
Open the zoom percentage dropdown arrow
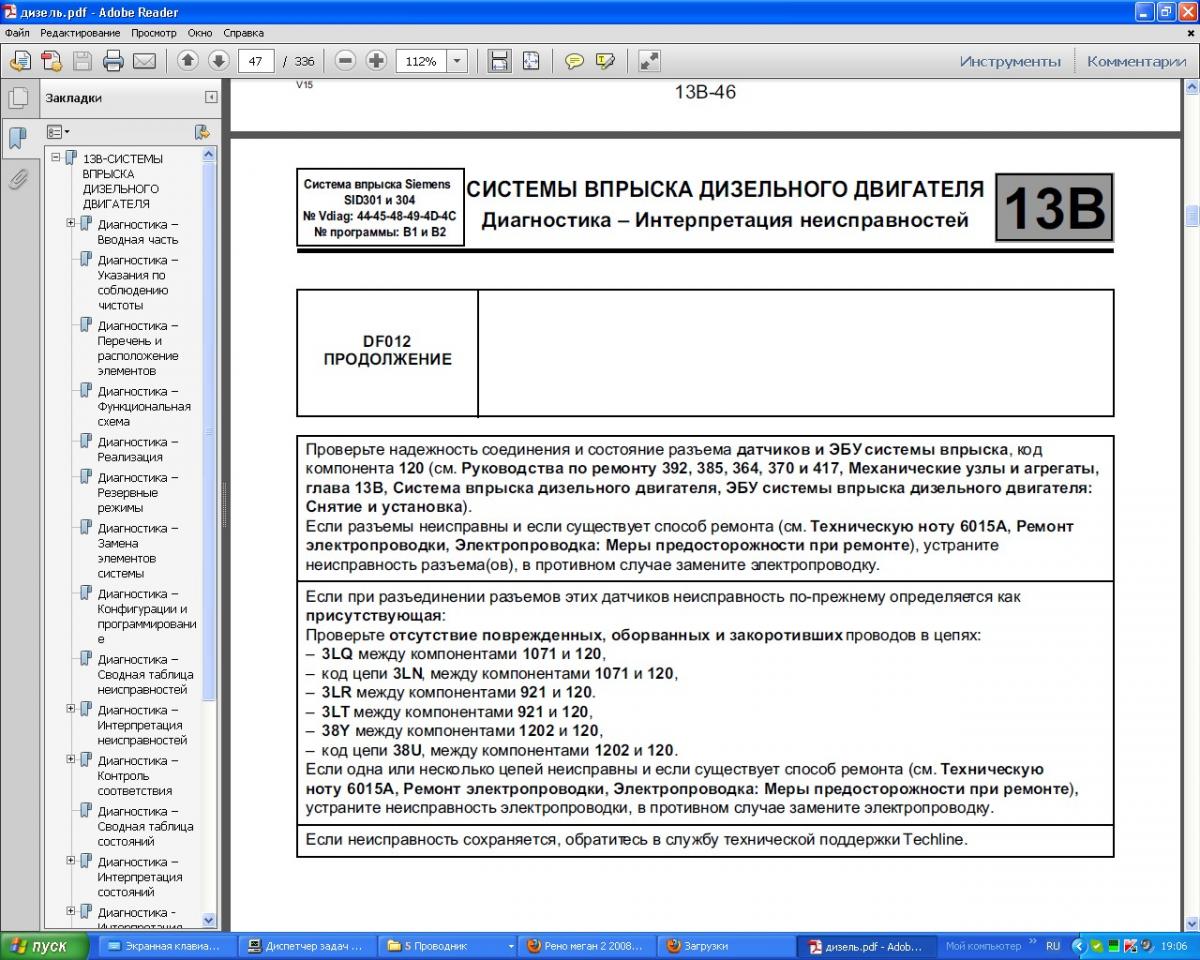click(x=457, y=61)
